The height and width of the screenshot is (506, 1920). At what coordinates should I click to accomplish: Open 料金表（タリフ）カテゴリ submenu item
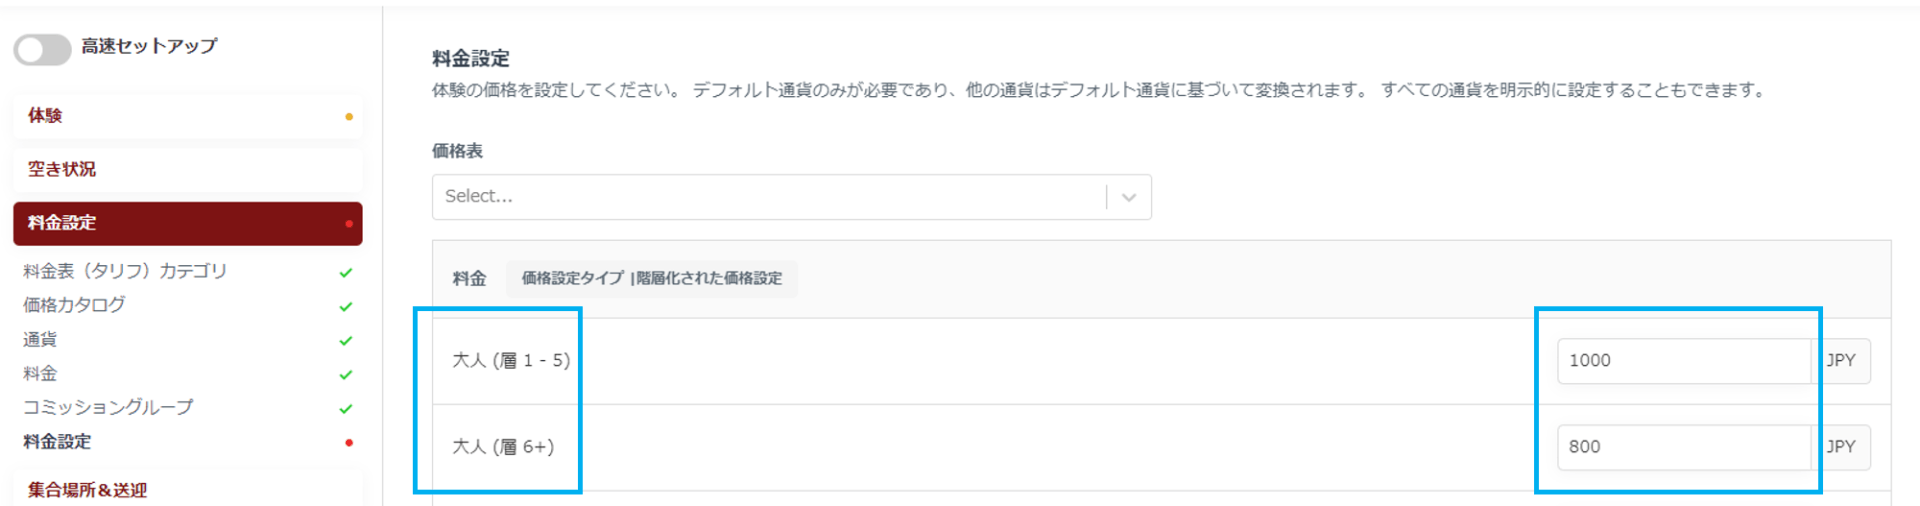(125, 271)
